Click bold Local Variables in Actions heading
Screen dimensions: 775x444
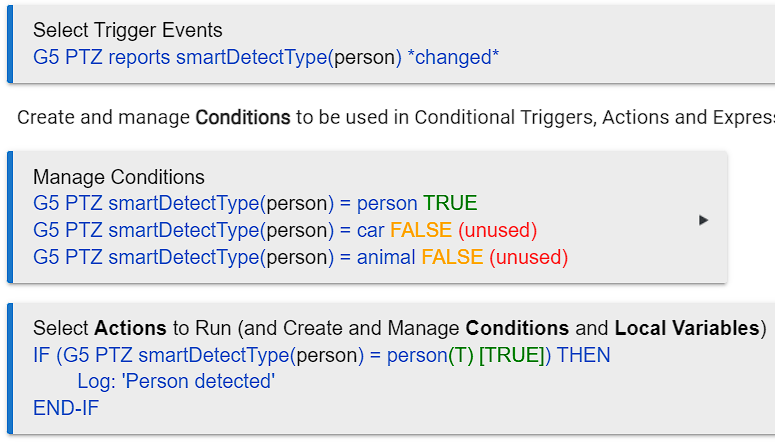click(687, 328)
